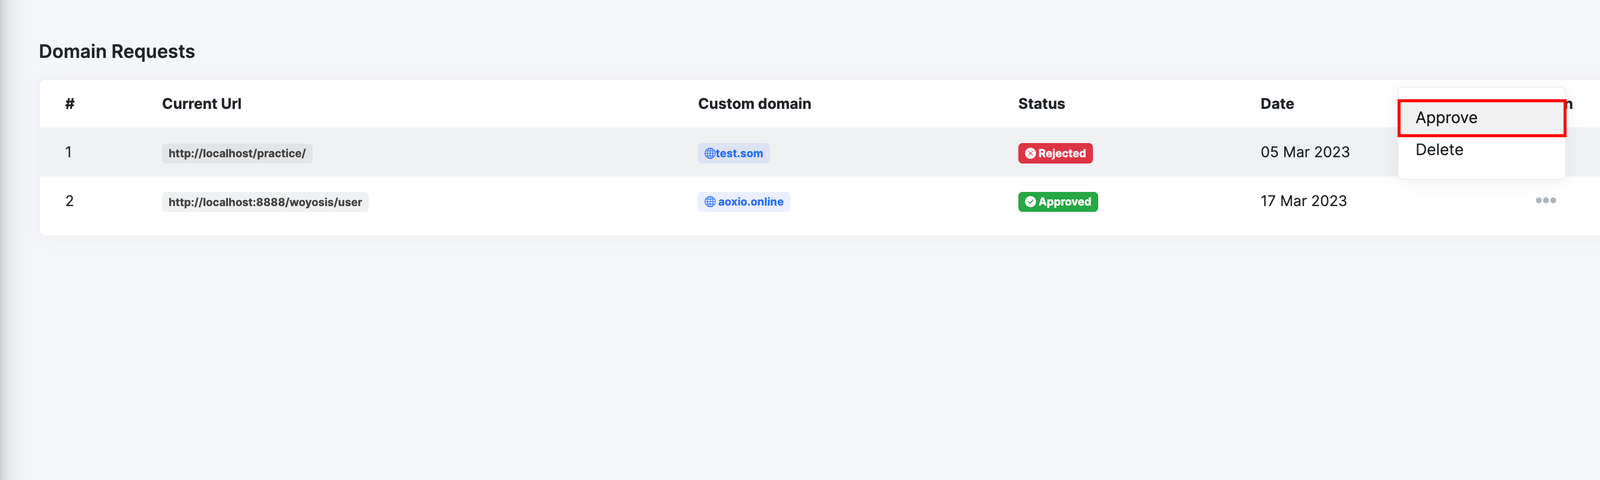Click the Approved status text

(x=1064, y=202)
